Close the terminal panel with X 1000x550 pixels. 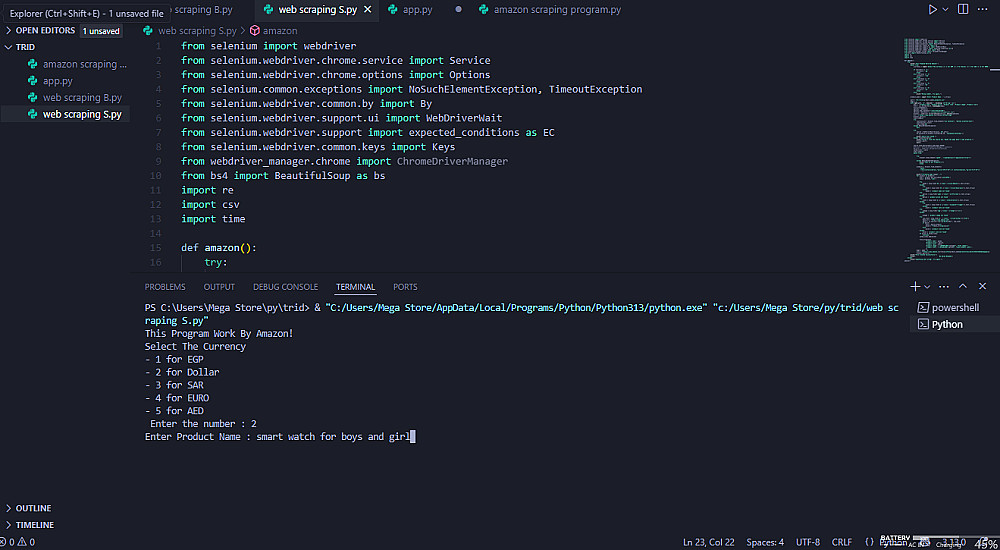[982, 286]
